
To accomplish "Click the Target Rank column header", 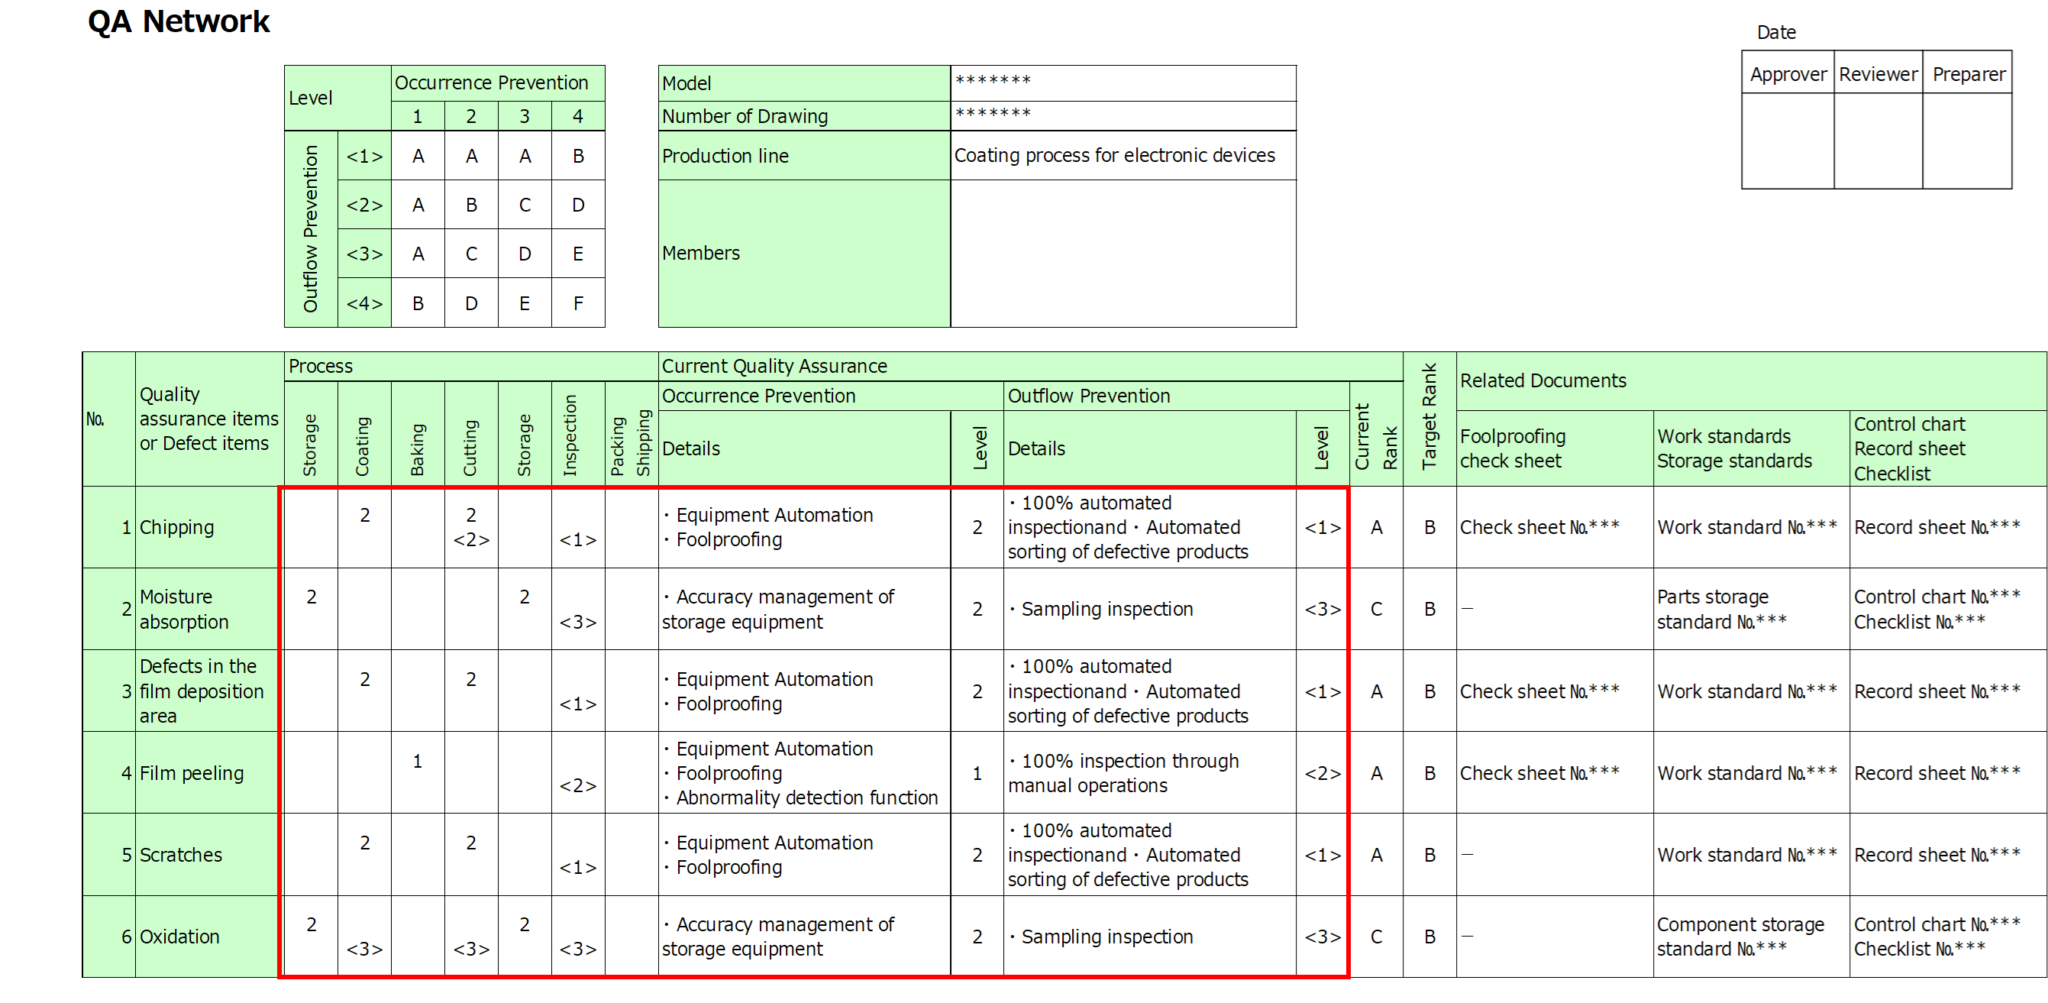I will point(1429,419).
